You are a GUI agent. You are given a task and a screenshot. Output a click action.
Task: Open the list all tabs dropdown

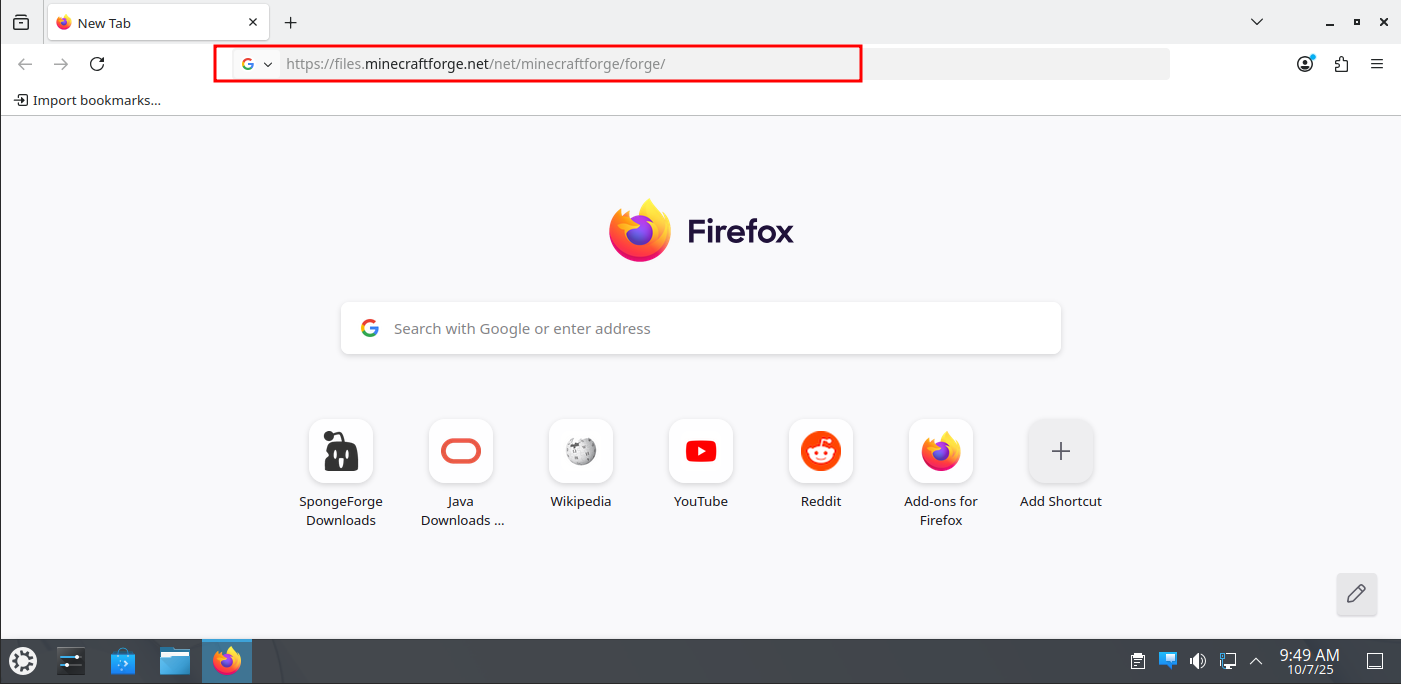(x=1257, y=22)
